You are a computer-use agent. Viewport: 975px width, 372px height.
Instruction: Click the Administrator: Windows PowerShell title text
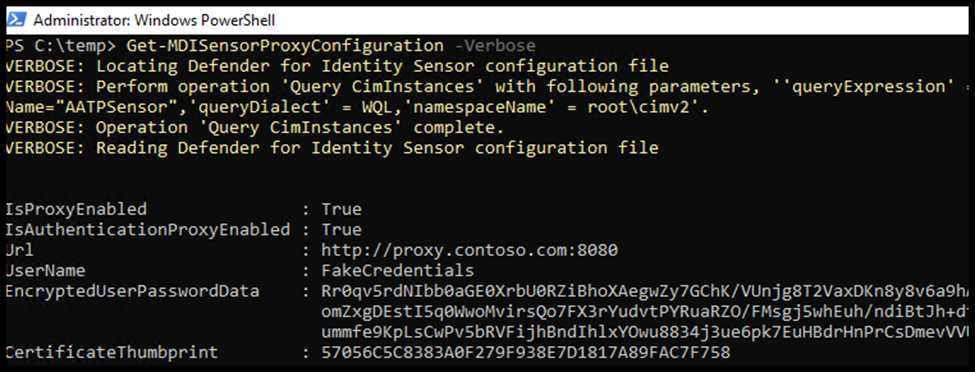coord(154,21)
